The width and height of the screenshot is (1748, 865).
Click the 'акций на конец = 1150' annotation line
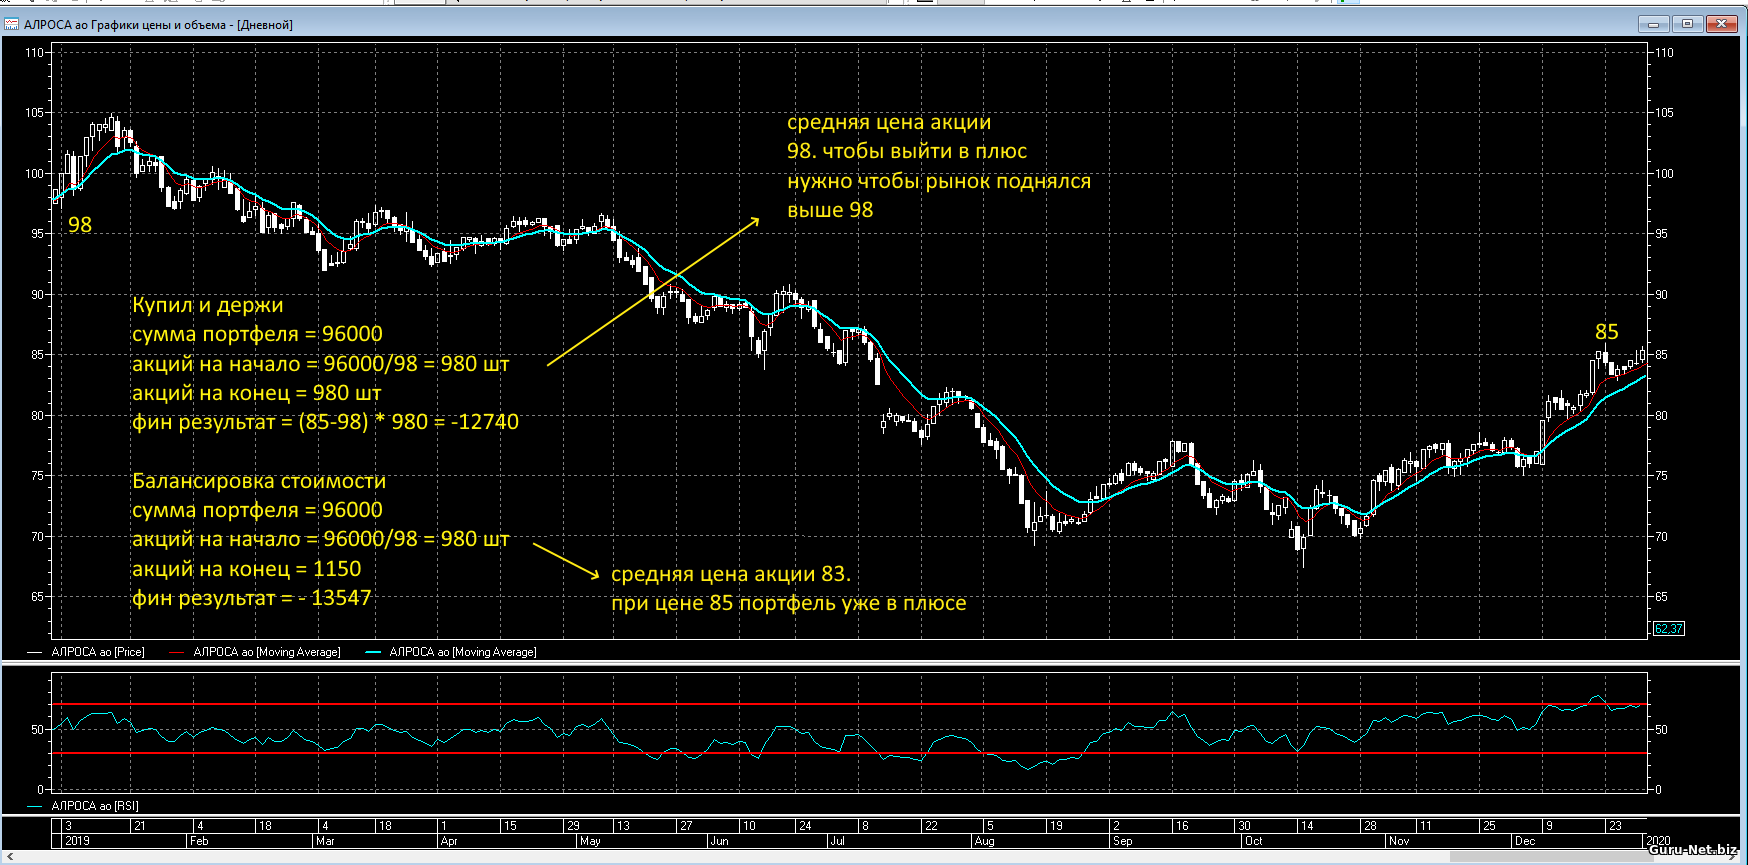(247, 569)
